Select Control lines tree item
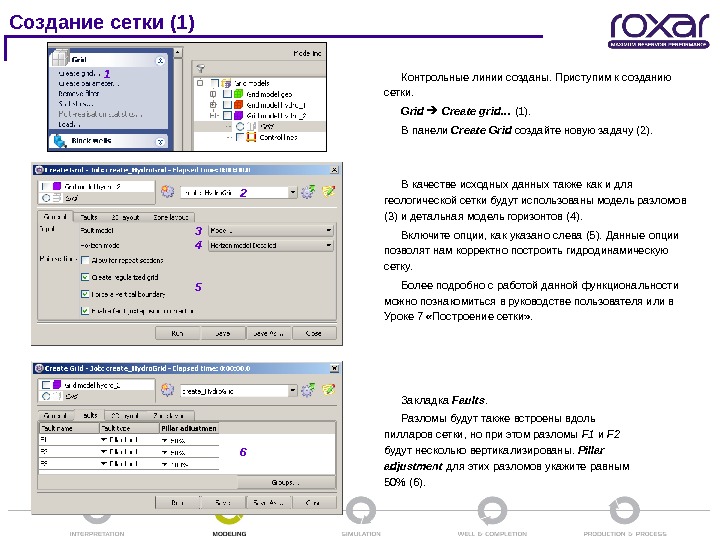This screenshot has width=720, height=540. 278,137
